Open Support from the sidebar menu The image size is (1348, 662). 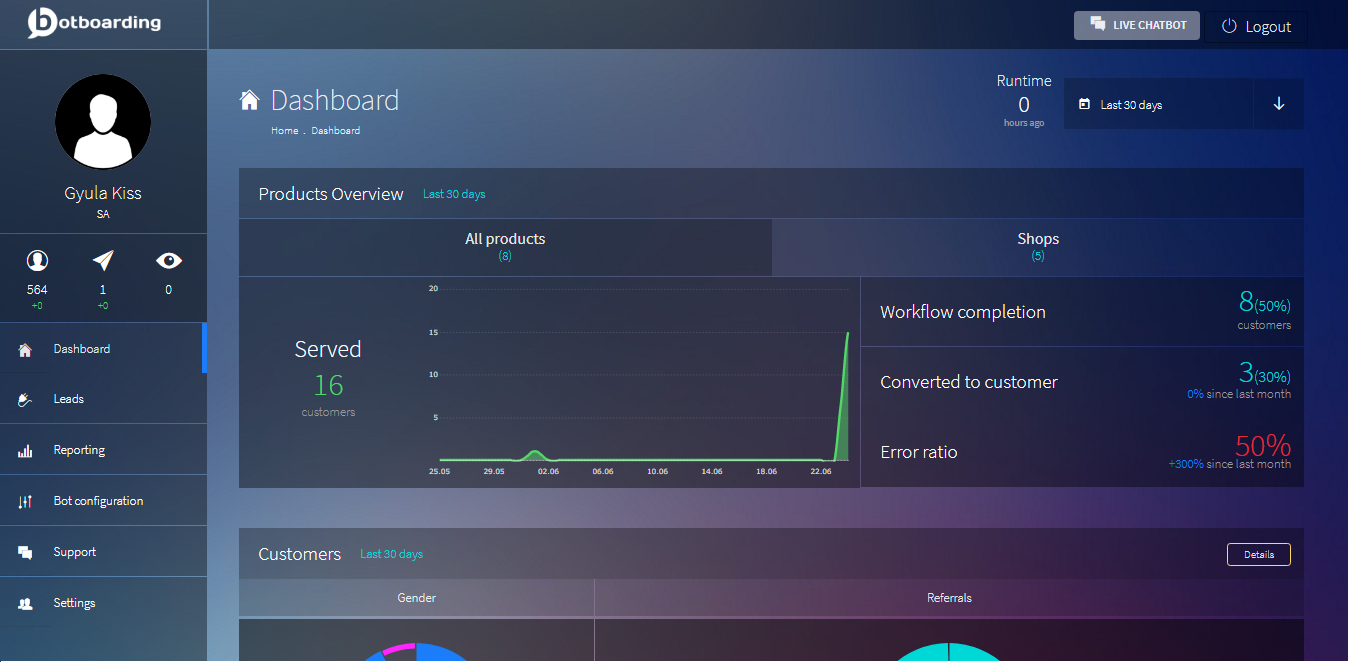(x=103, y=552)
